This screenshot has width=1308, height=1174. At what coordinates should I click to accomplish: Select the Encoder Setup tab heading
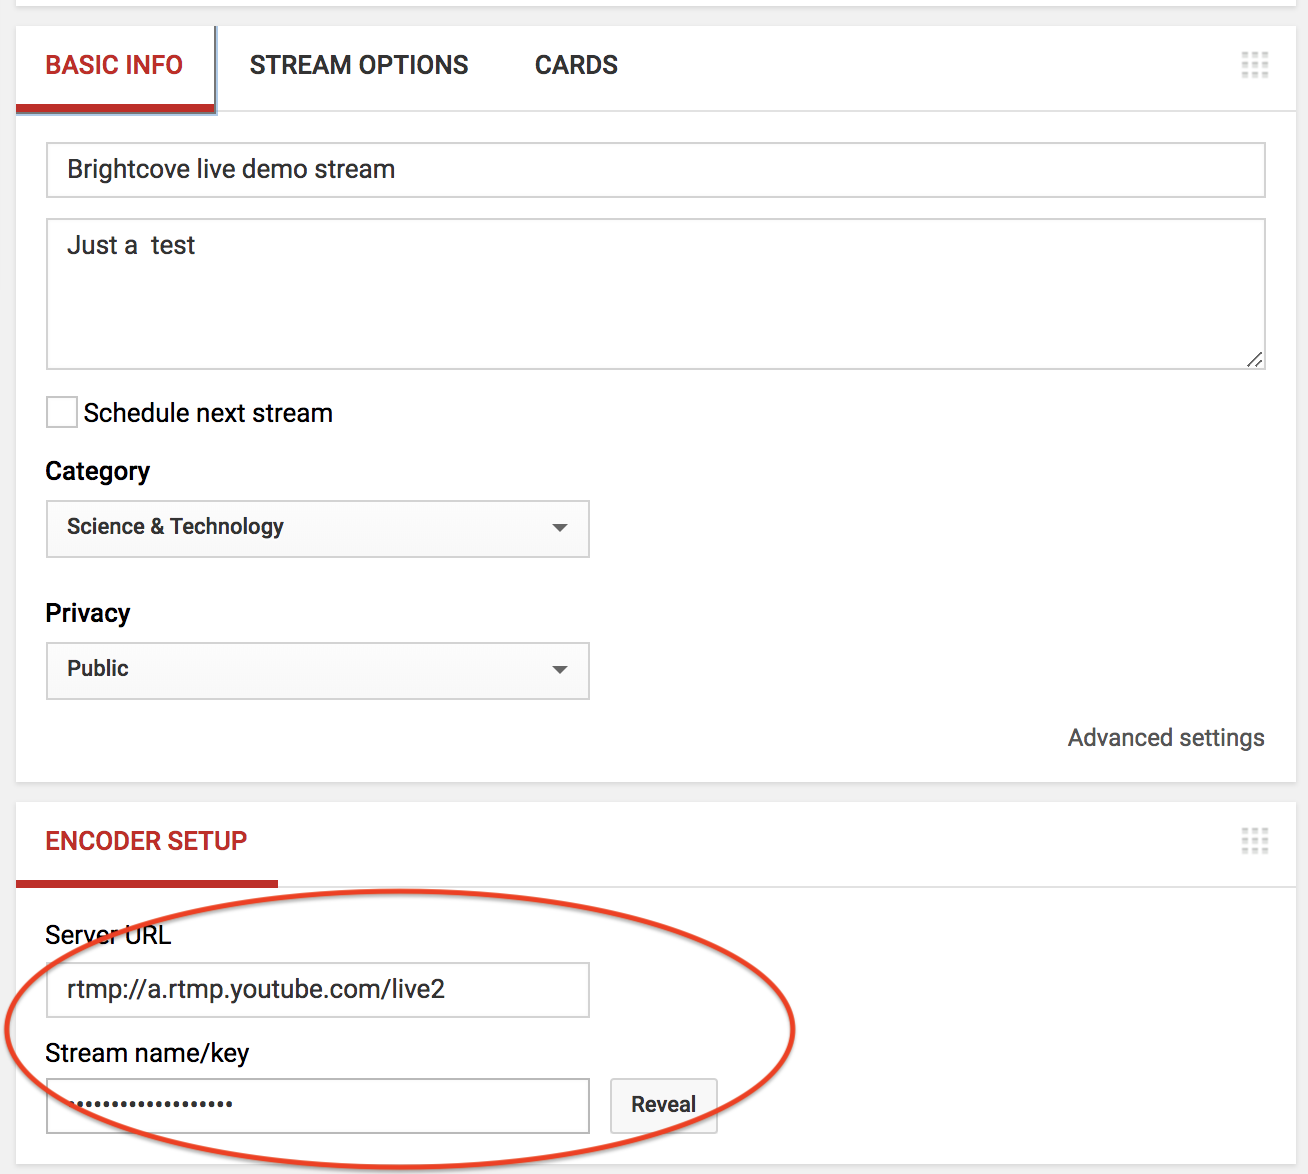point(146,842)
